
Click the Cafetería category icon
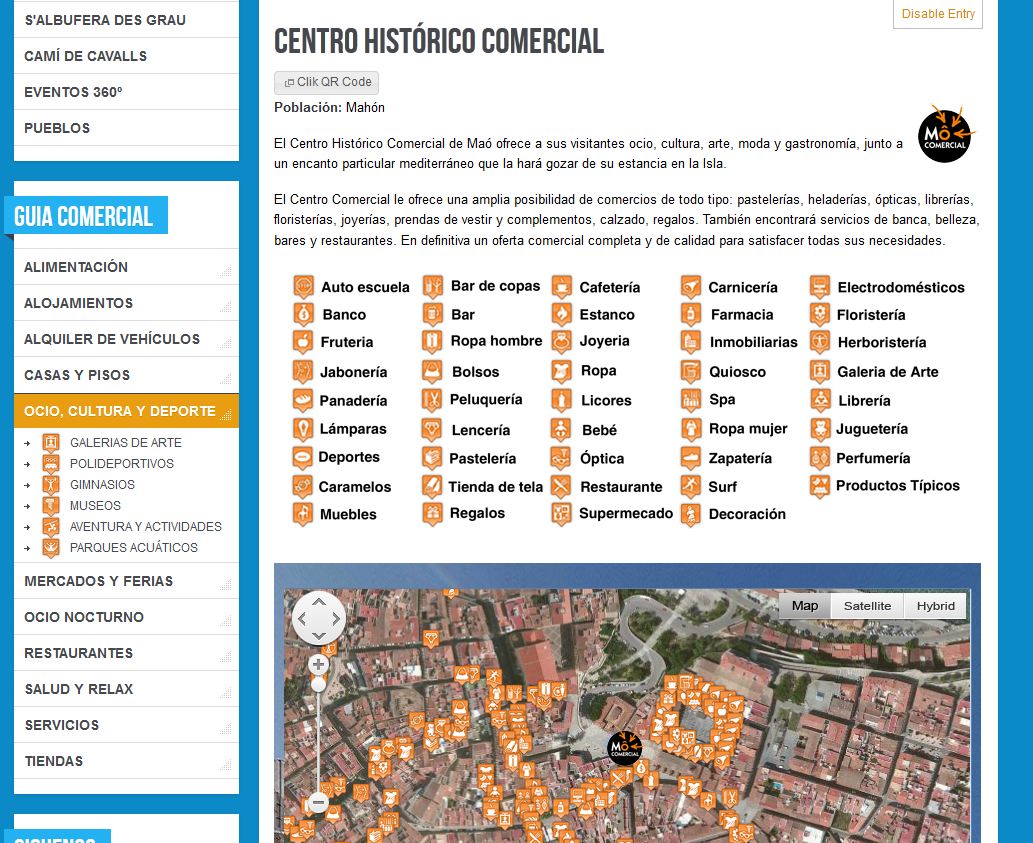561,287
